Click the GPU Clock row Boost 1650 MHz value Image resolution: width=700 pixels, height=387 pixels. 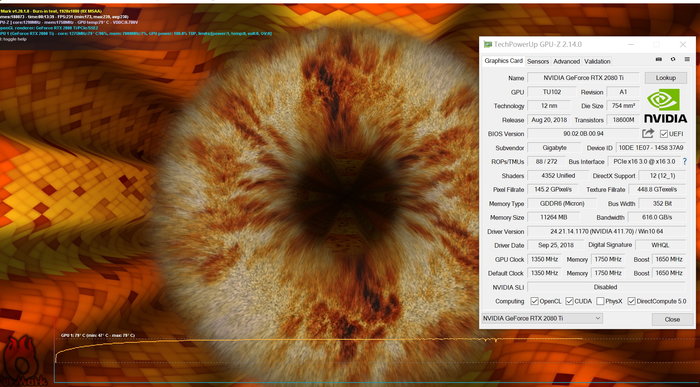pyautogui.click(x=669, y=259)
